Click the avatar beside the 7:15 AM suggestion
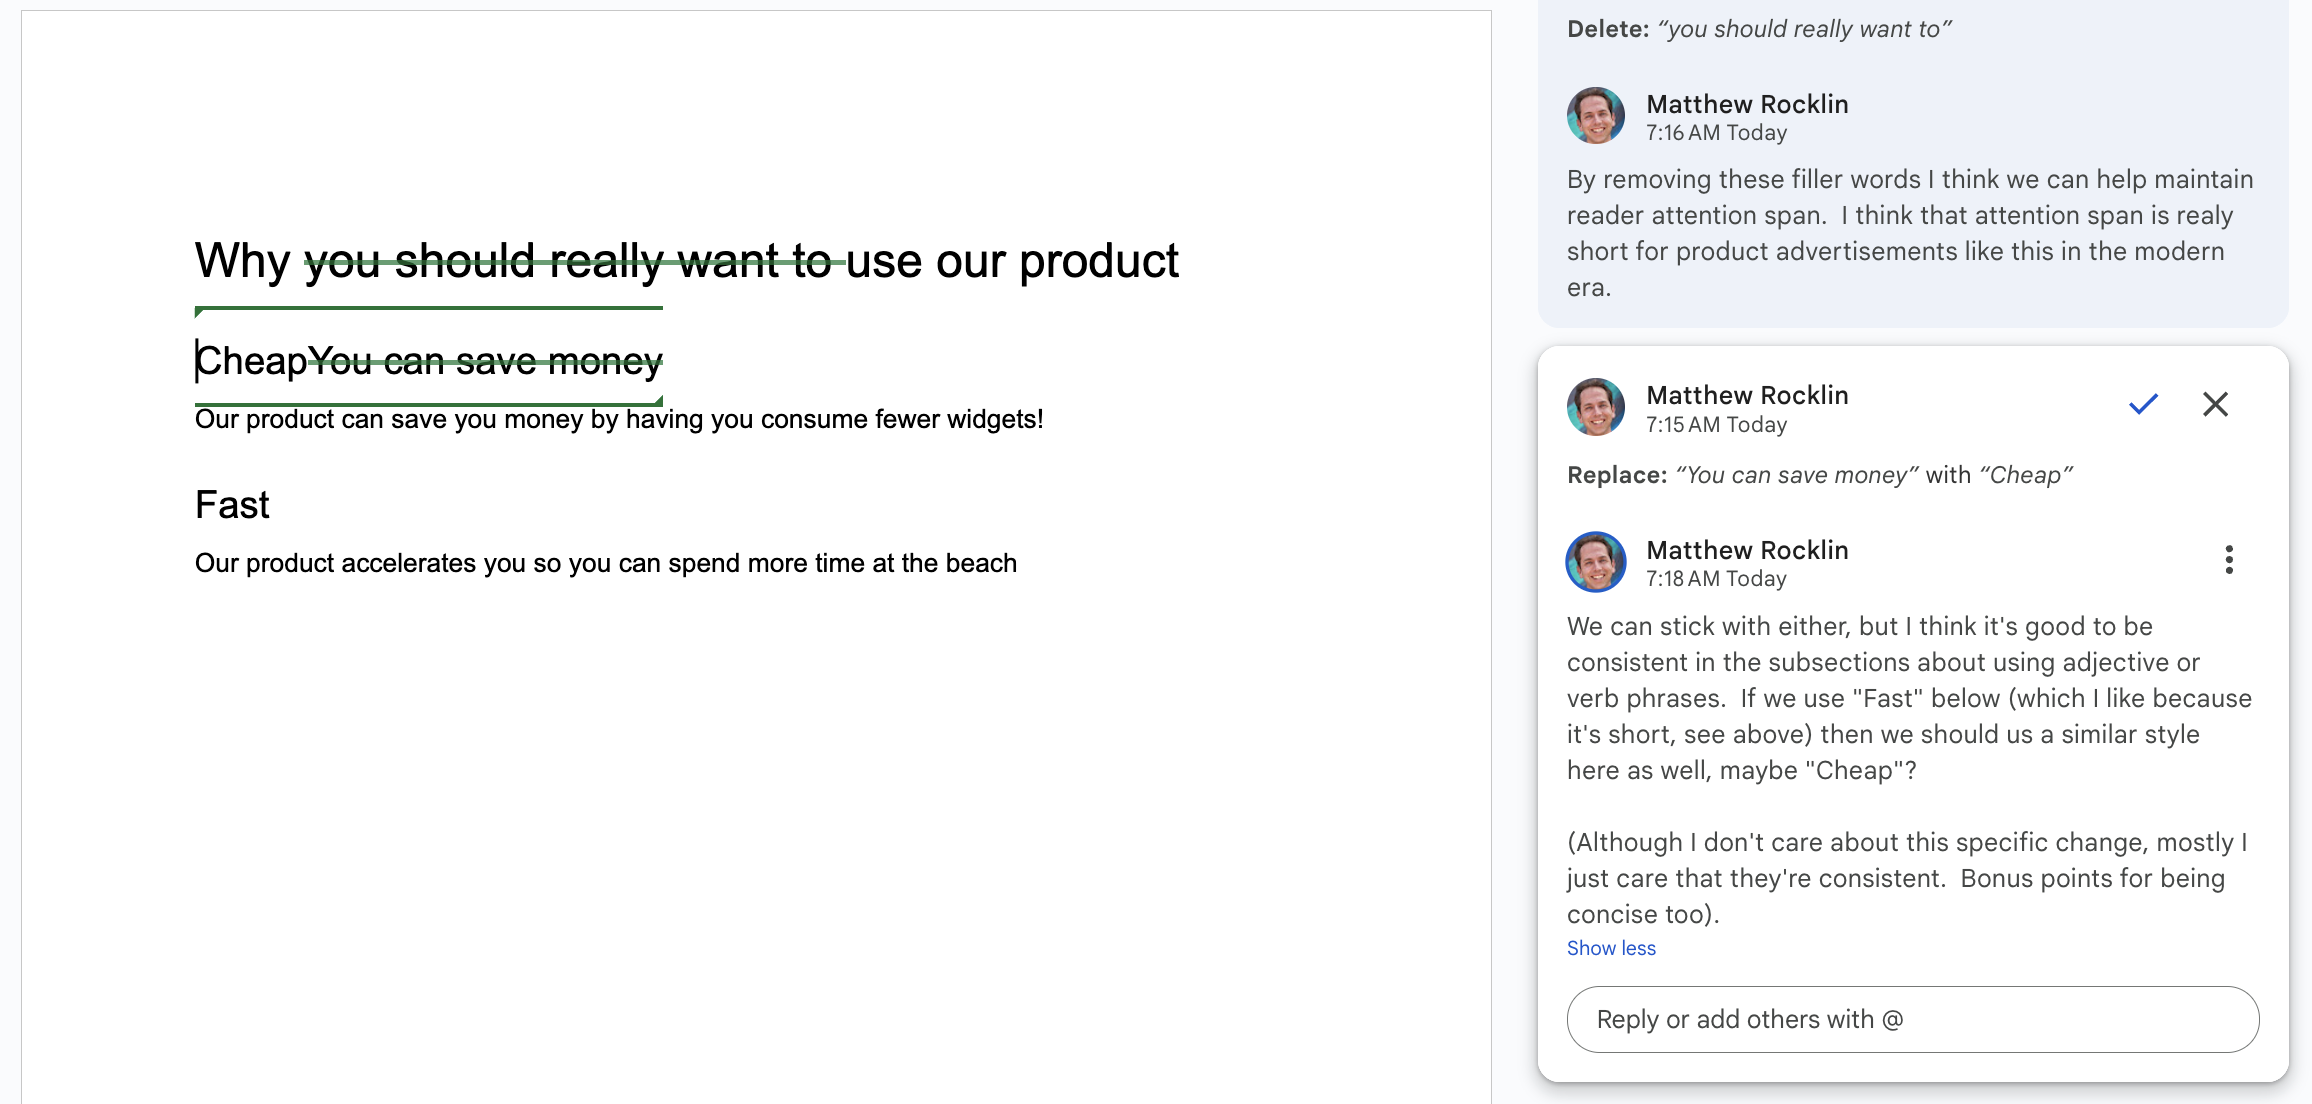Image resolution: width=2312 pixels, height=1104 pixels. coord(1595,407)
